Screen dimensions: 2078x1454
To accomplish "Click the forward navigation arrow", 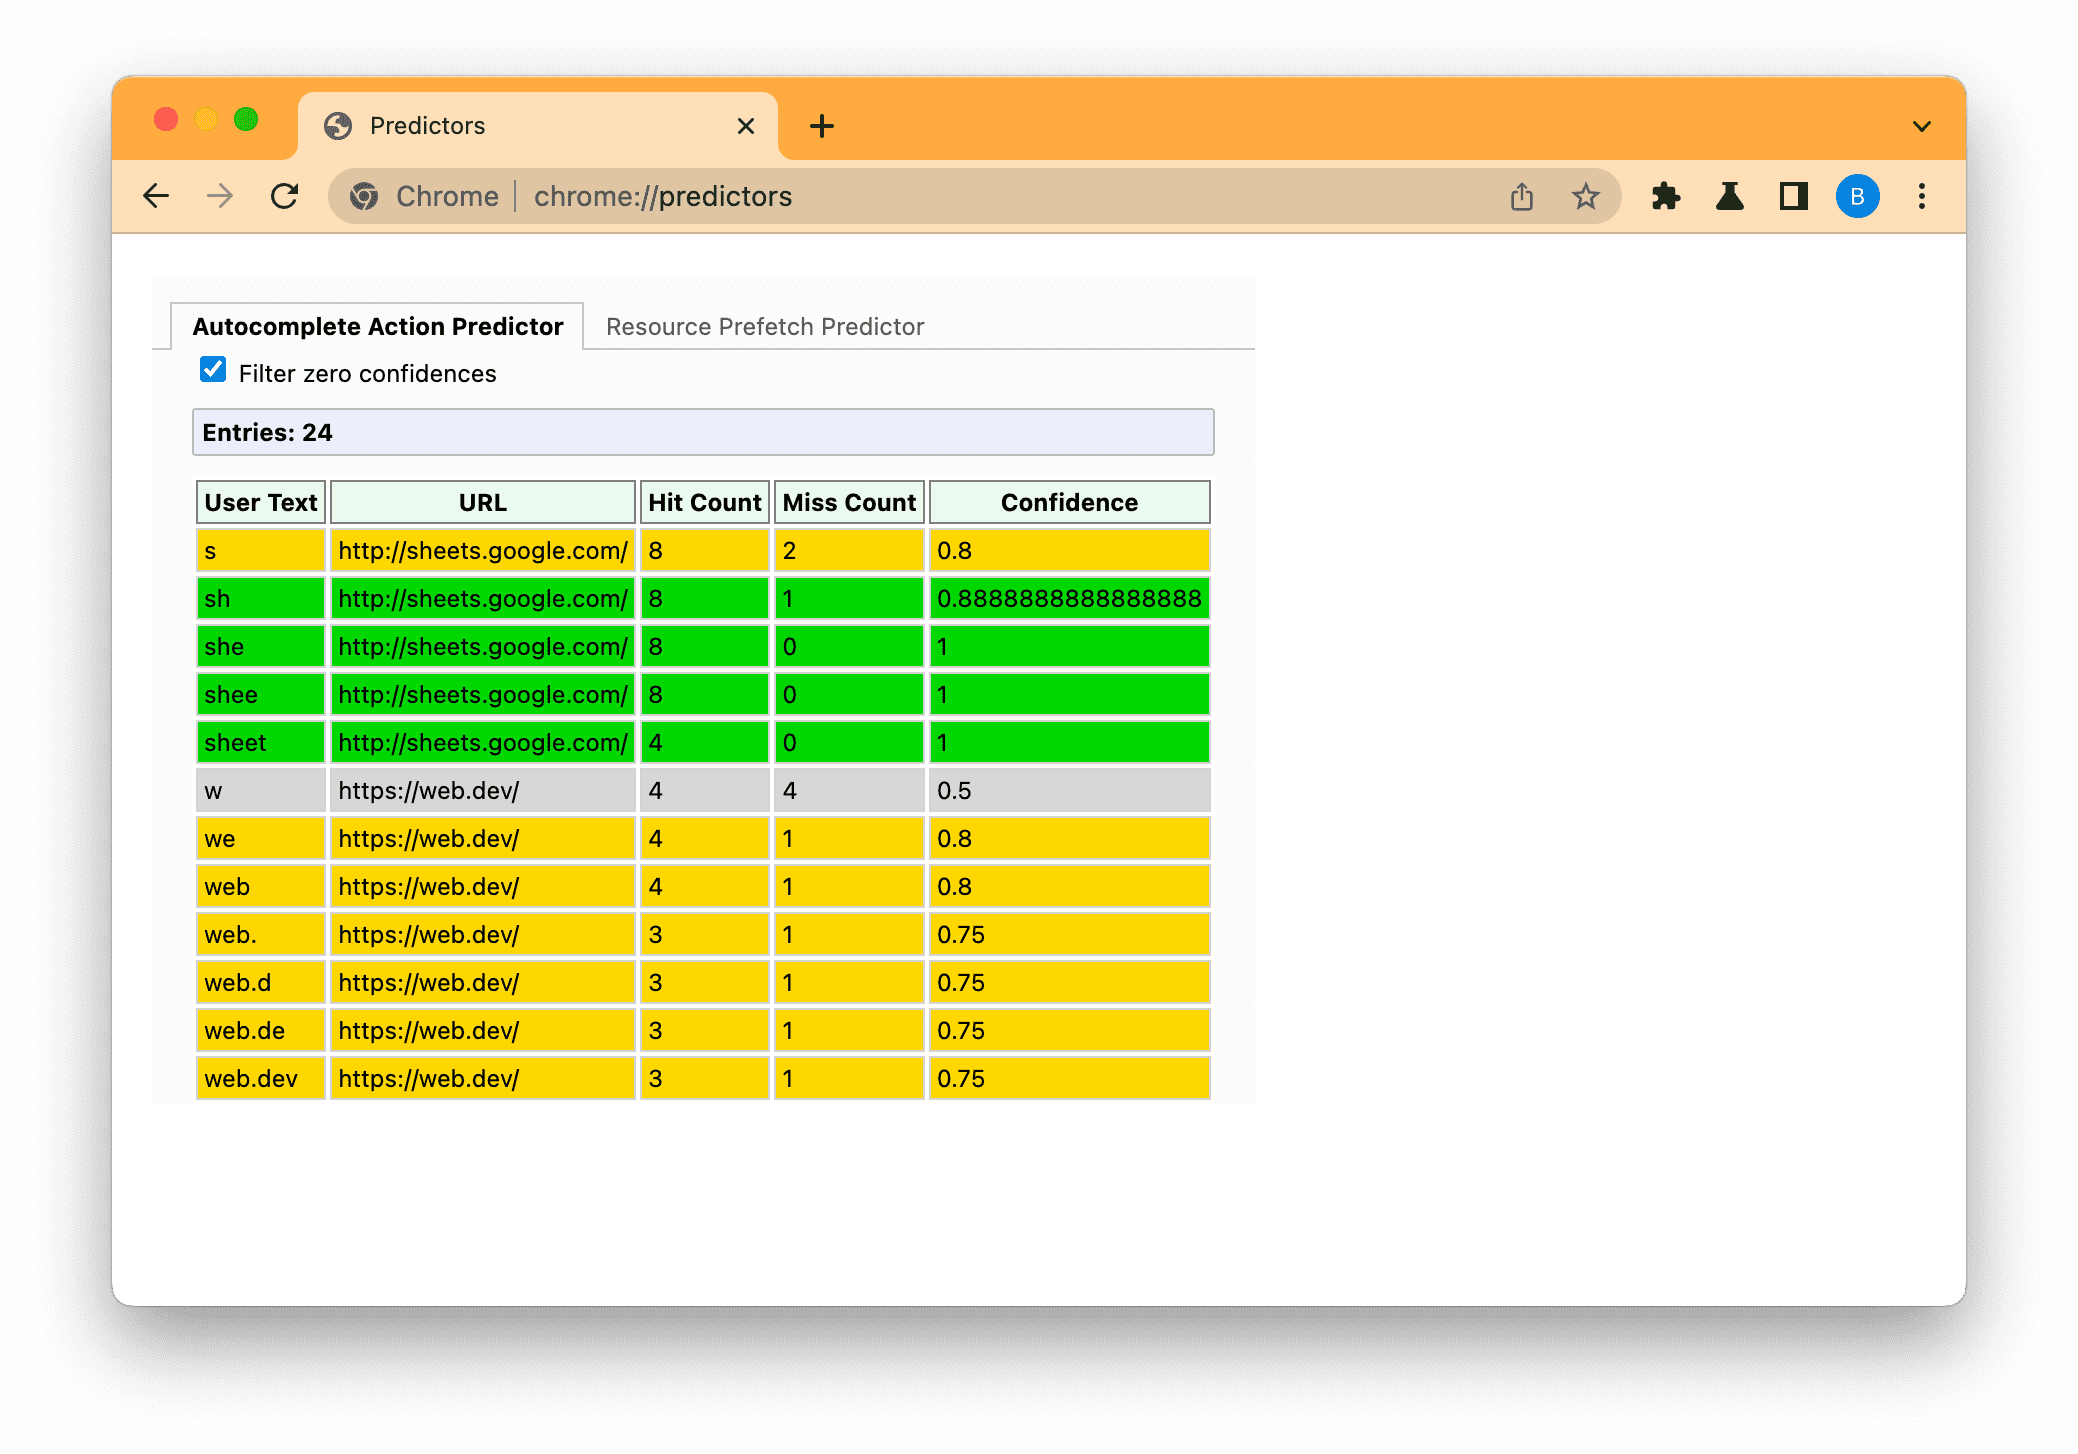I will coord(219,196).
